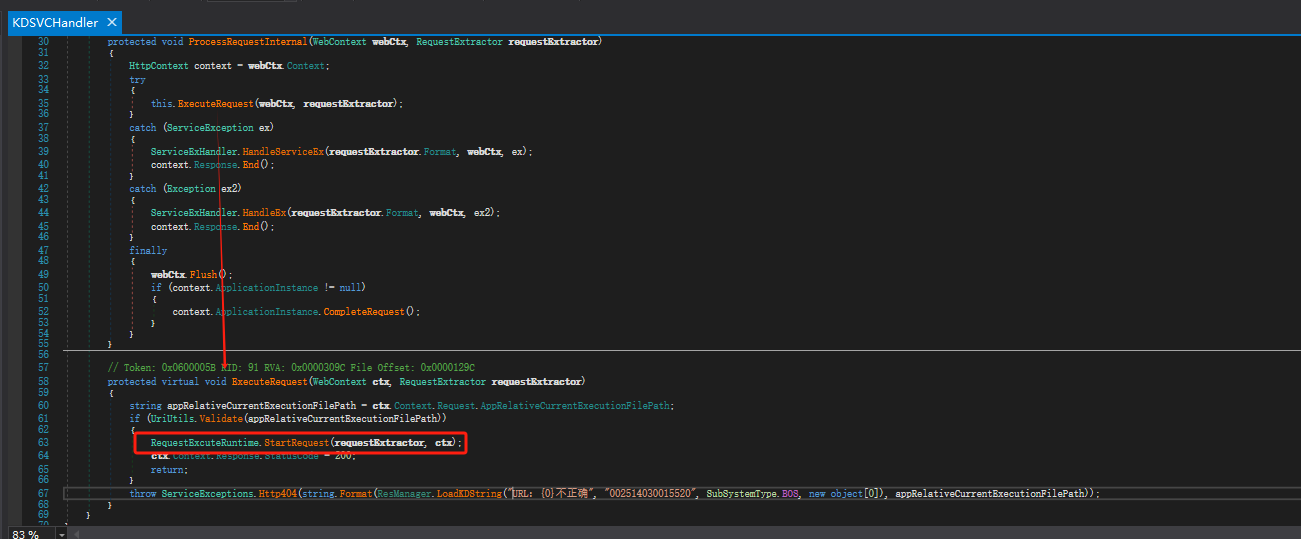Click ResManager class on line 67
The height and width of the screenshot is (539, 1301).
(x=403, y=494)
